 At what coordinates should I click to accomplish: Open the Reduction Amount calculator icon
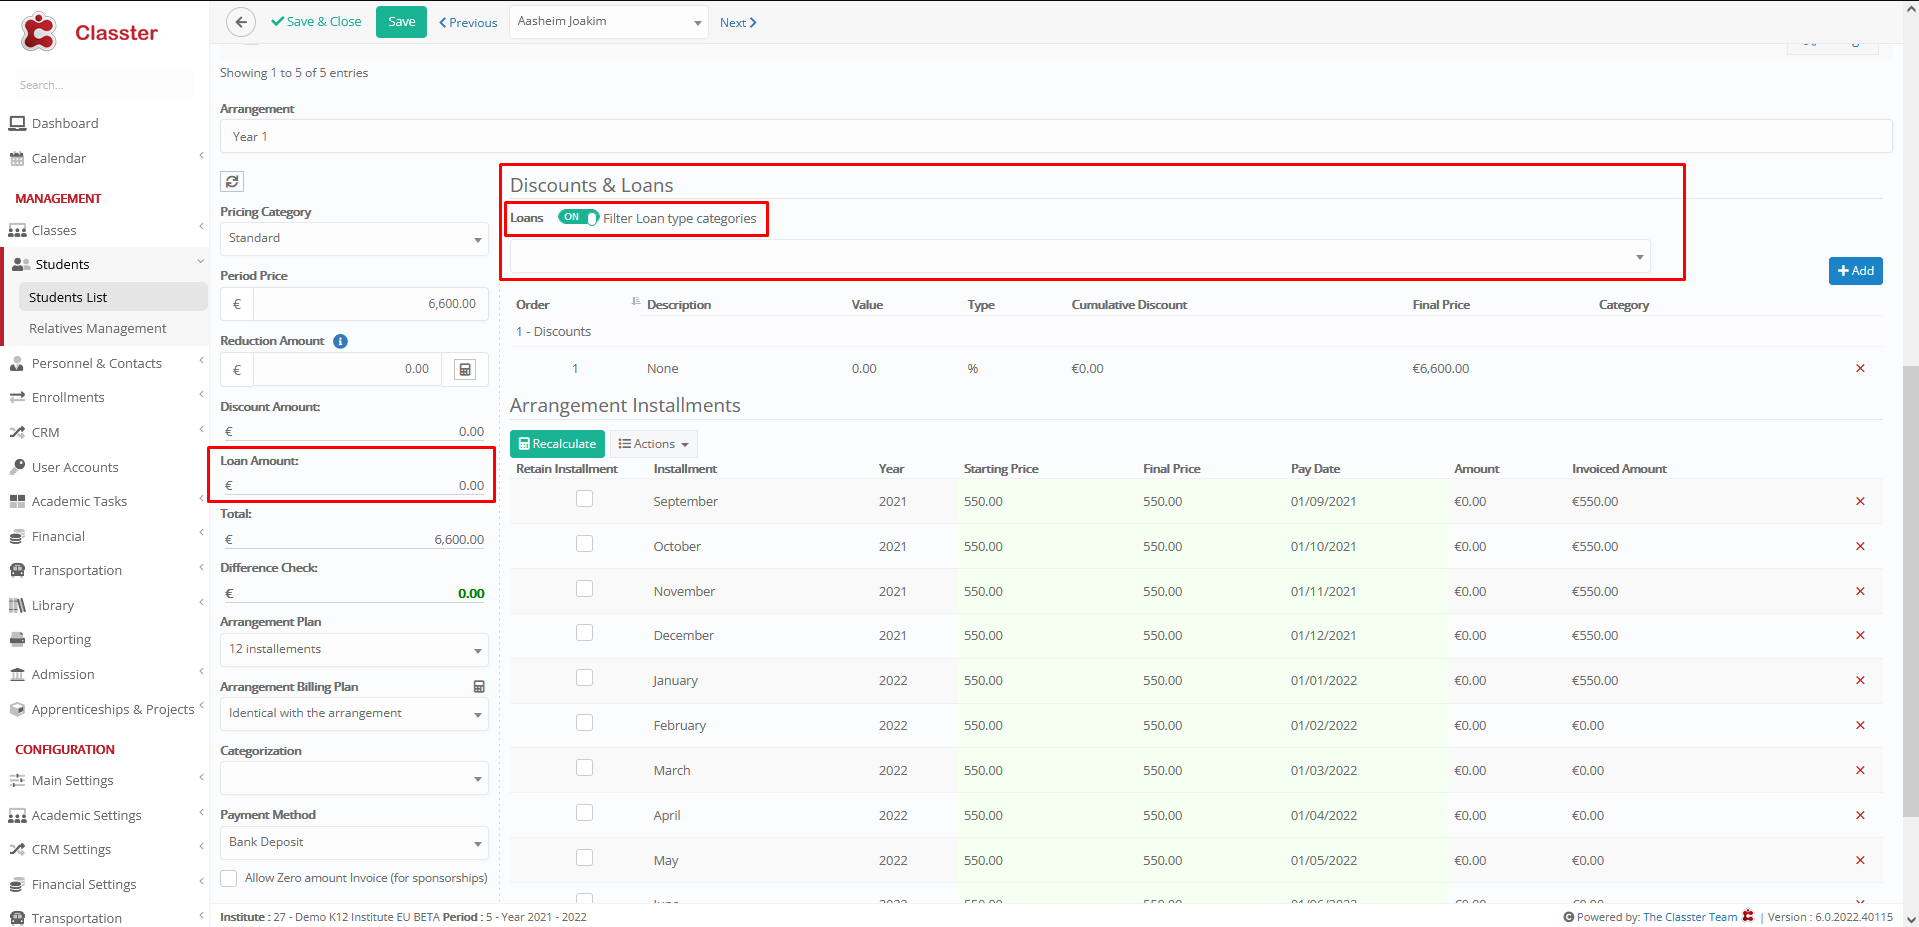[465, 369]
